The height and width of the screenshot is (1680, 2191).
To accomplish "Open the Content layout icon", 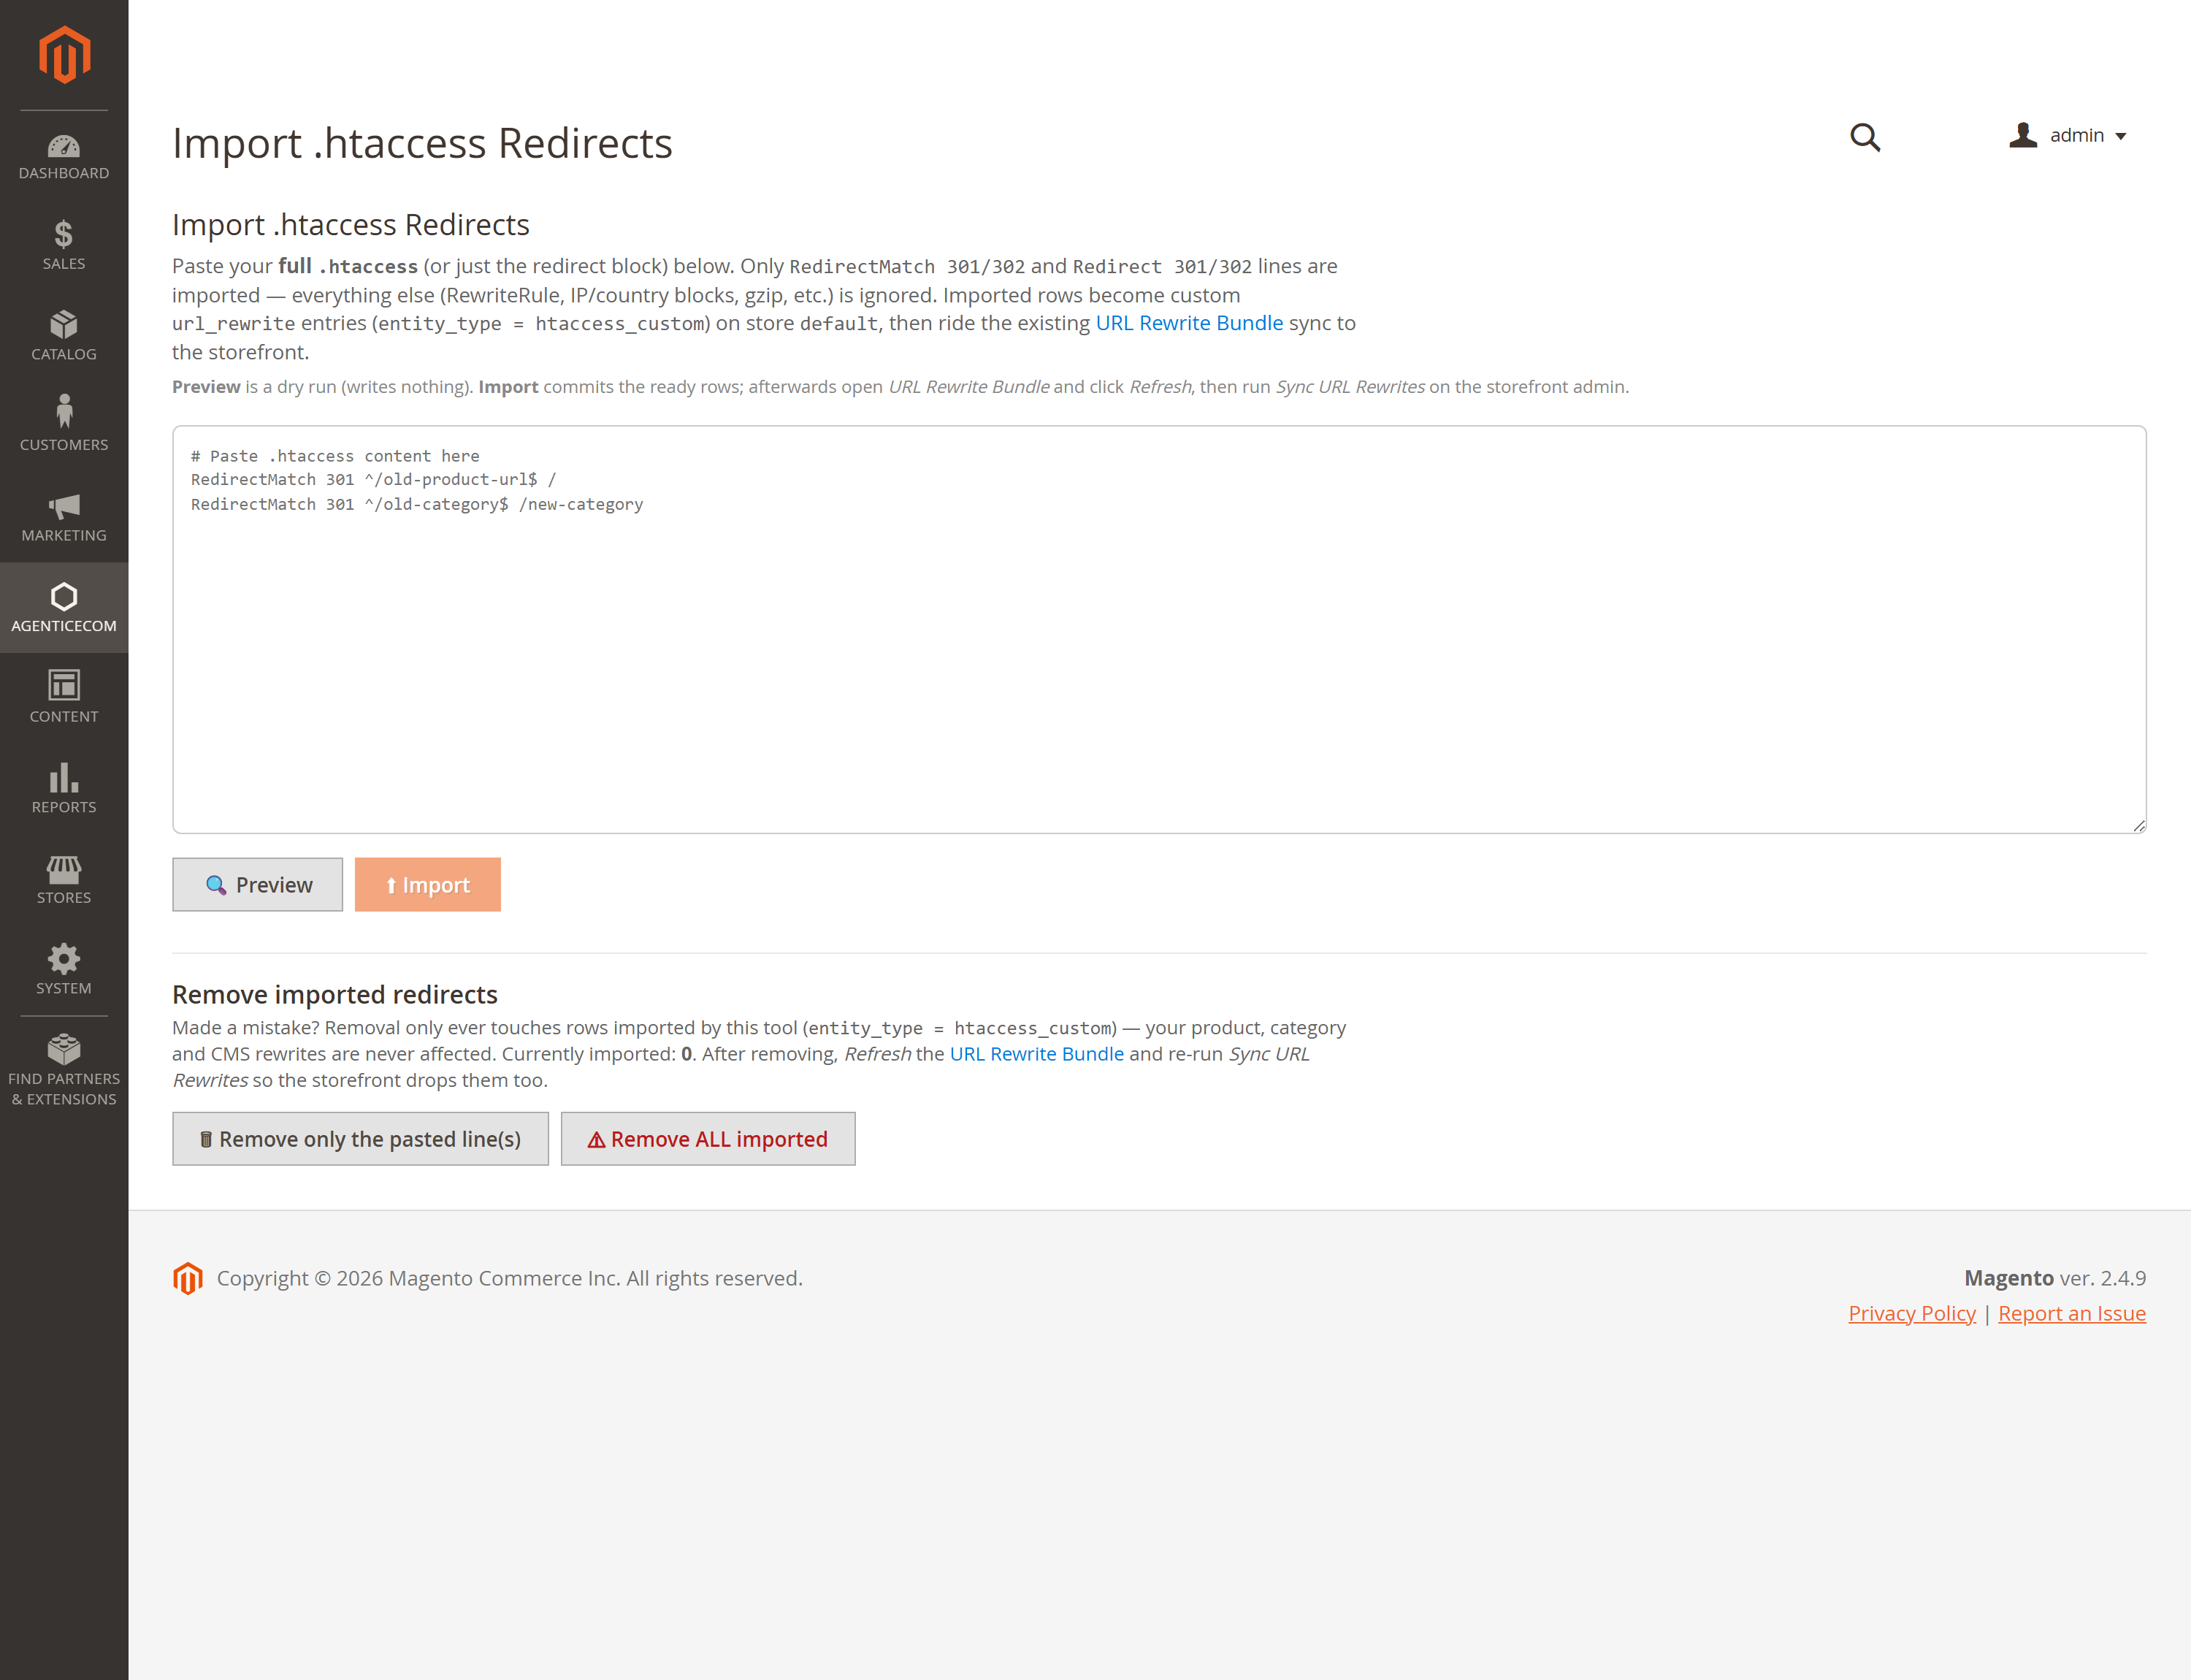I will [64, 685].
